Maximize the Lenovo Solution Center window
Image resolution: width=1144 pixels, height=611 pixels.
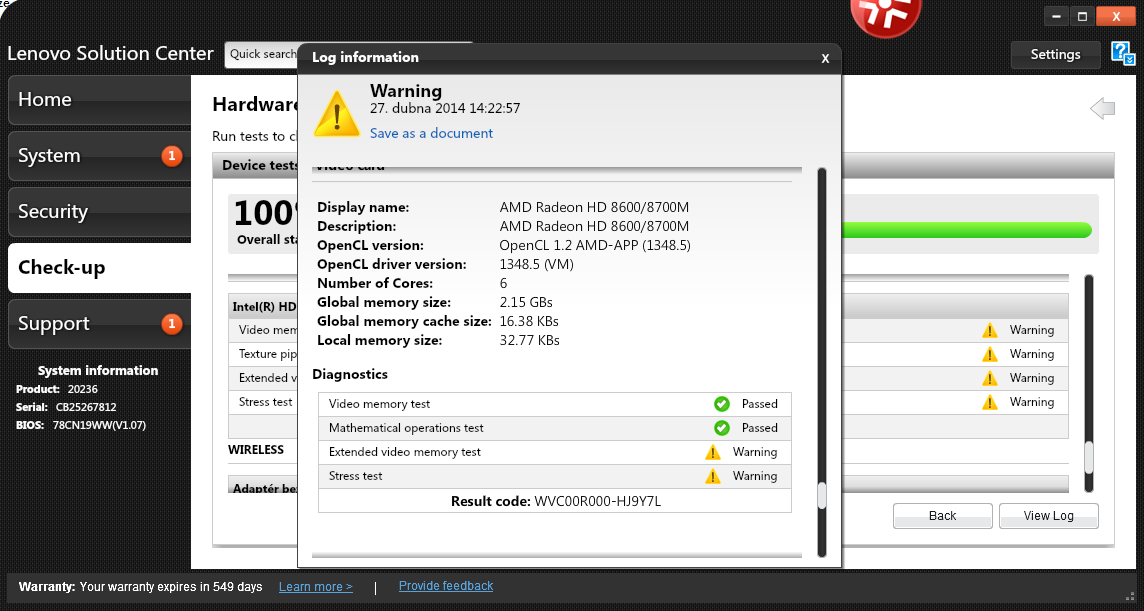coord(1082,16)
